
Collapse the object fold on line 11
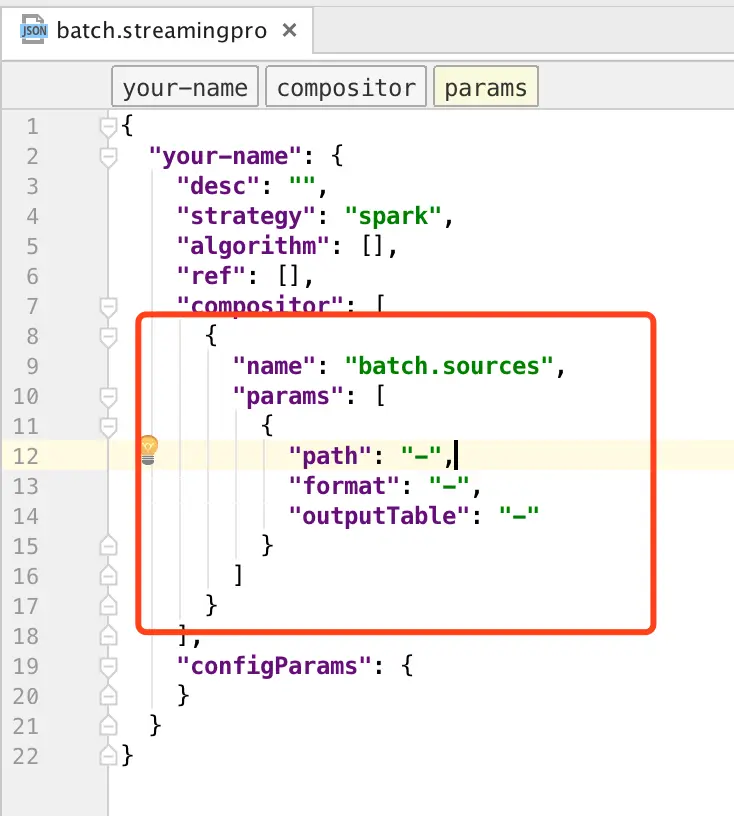point(108,427)
